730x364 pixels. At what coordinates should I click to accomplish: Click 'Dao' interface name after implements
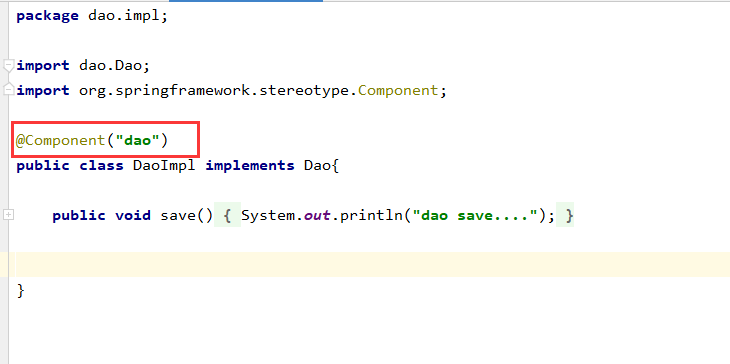318,165
